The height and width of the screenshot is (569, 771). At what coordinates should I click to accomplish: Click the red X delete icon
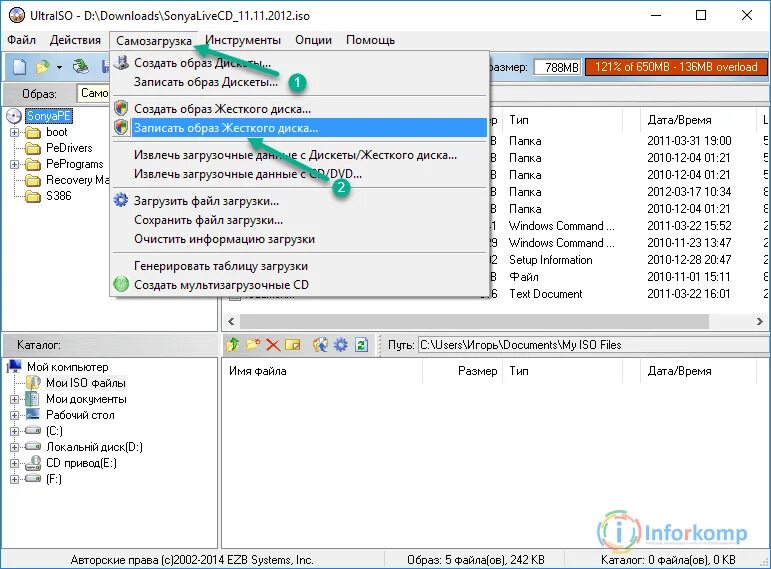[272, 345]
